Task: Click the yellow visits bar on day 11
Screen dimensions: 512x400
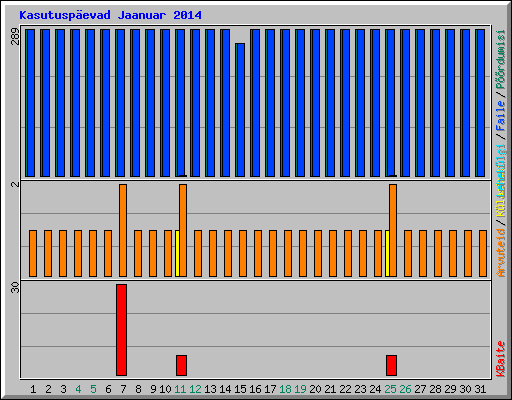Action: (x=177, y=253)
